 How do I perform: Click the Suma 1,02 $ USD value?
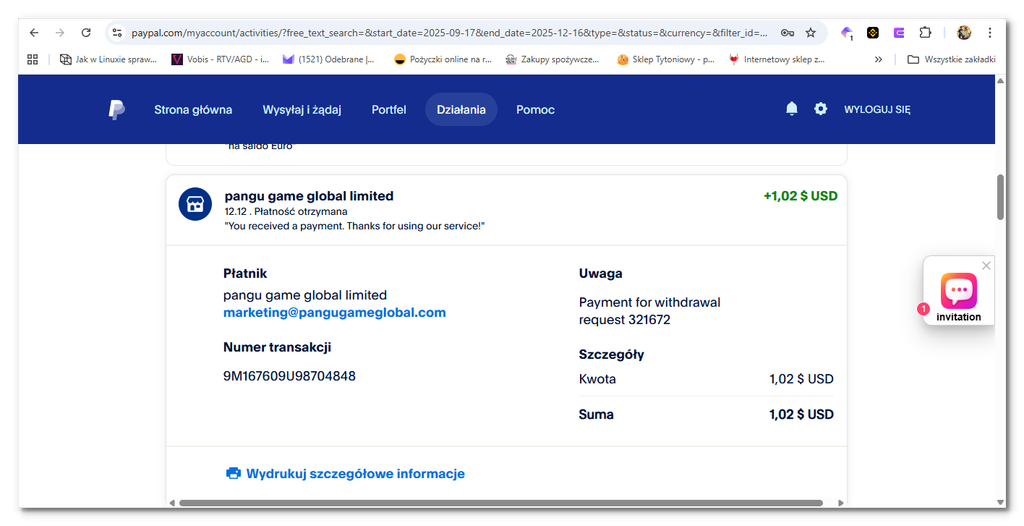point(801,414)
